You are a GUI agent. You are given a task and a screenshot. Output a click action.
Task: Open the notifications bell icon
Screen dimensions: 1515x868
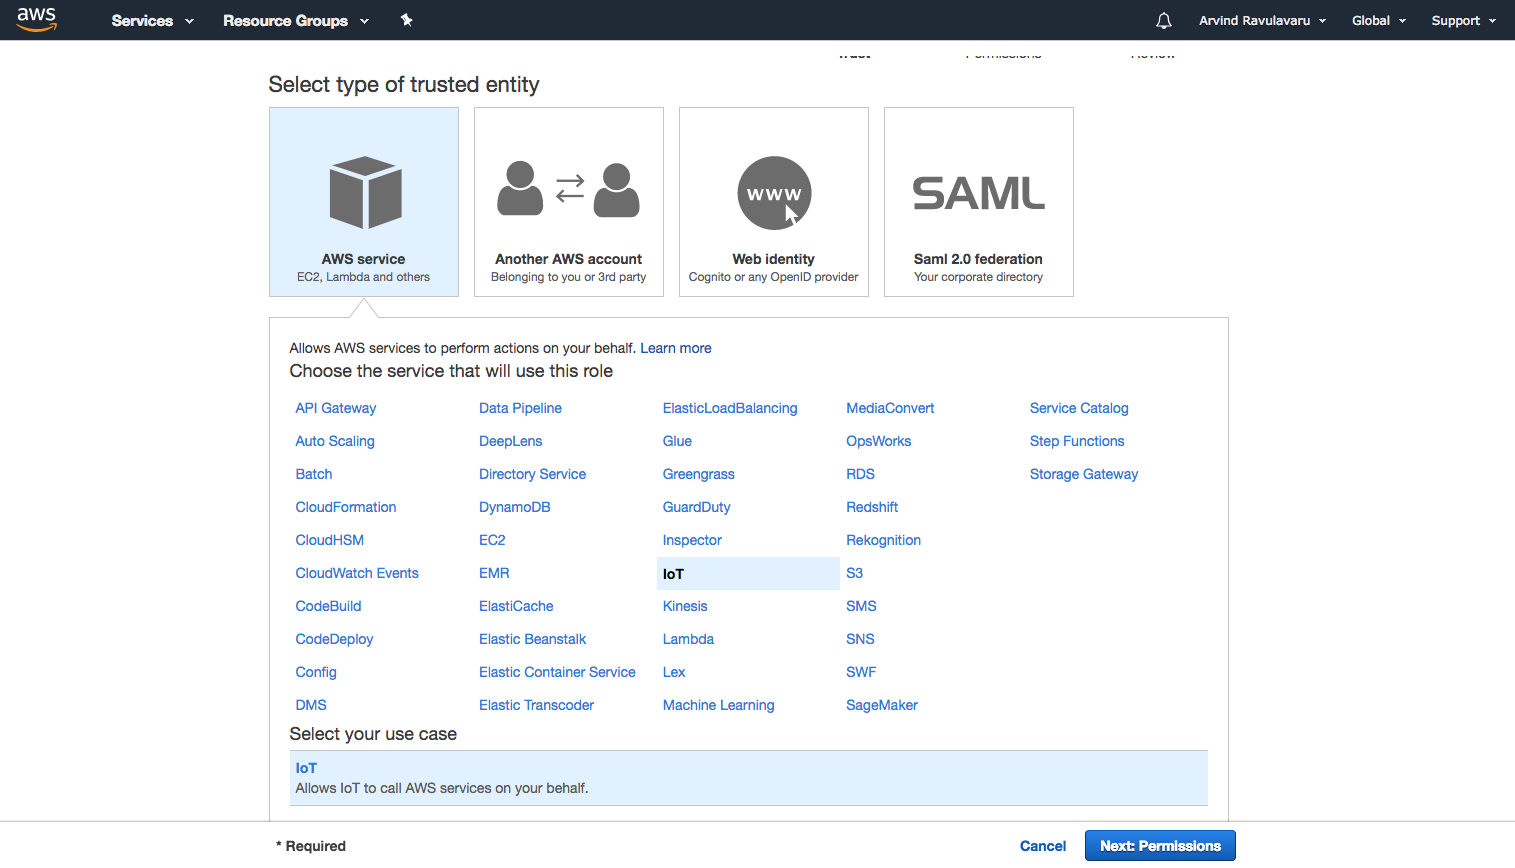click(1163, 20)
